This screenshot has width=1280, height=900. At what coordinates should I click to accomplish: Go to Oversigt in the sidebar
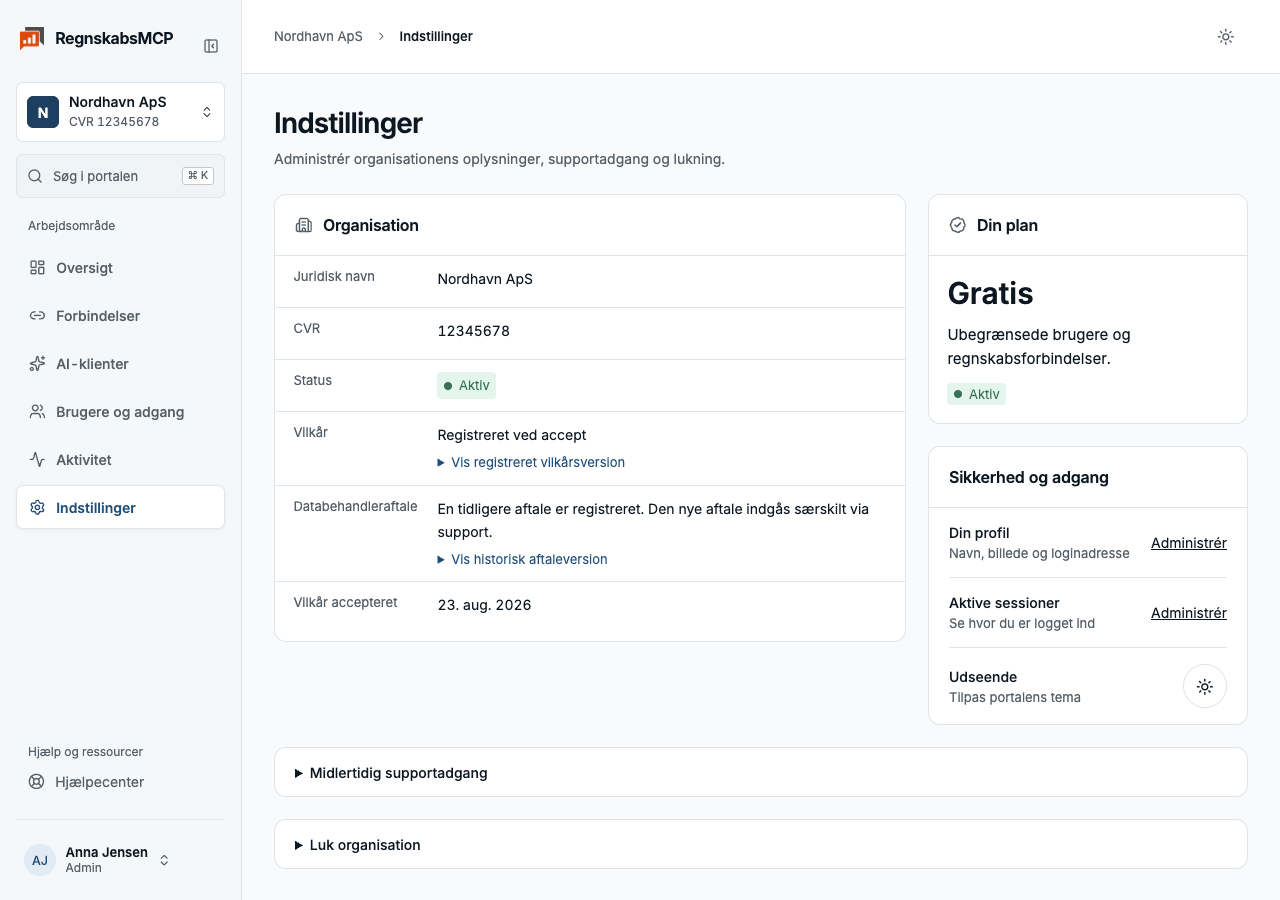click(x=120, y=268)
